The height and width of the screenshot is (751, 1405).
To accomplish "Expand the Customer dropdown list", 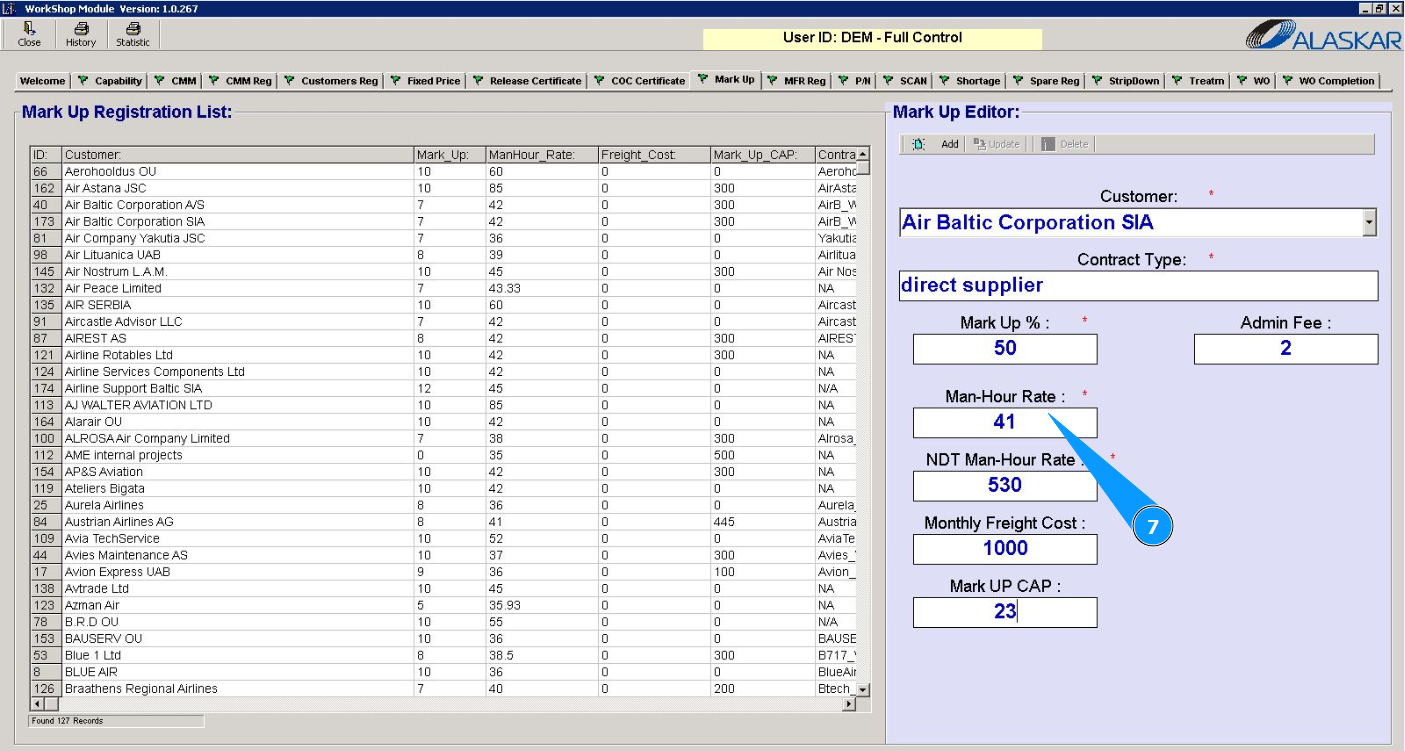I will [x=1369, y=223].
